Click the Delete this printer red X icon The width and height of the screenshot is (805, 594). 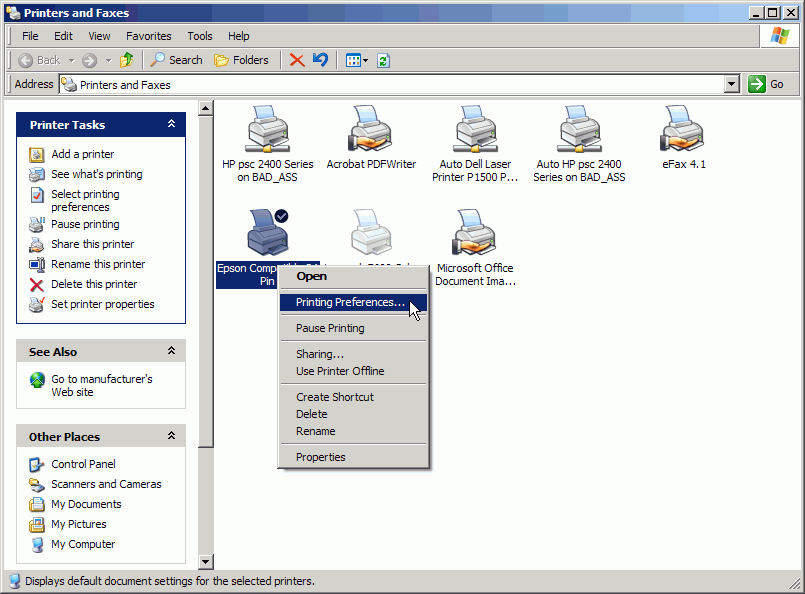[36, 284]
